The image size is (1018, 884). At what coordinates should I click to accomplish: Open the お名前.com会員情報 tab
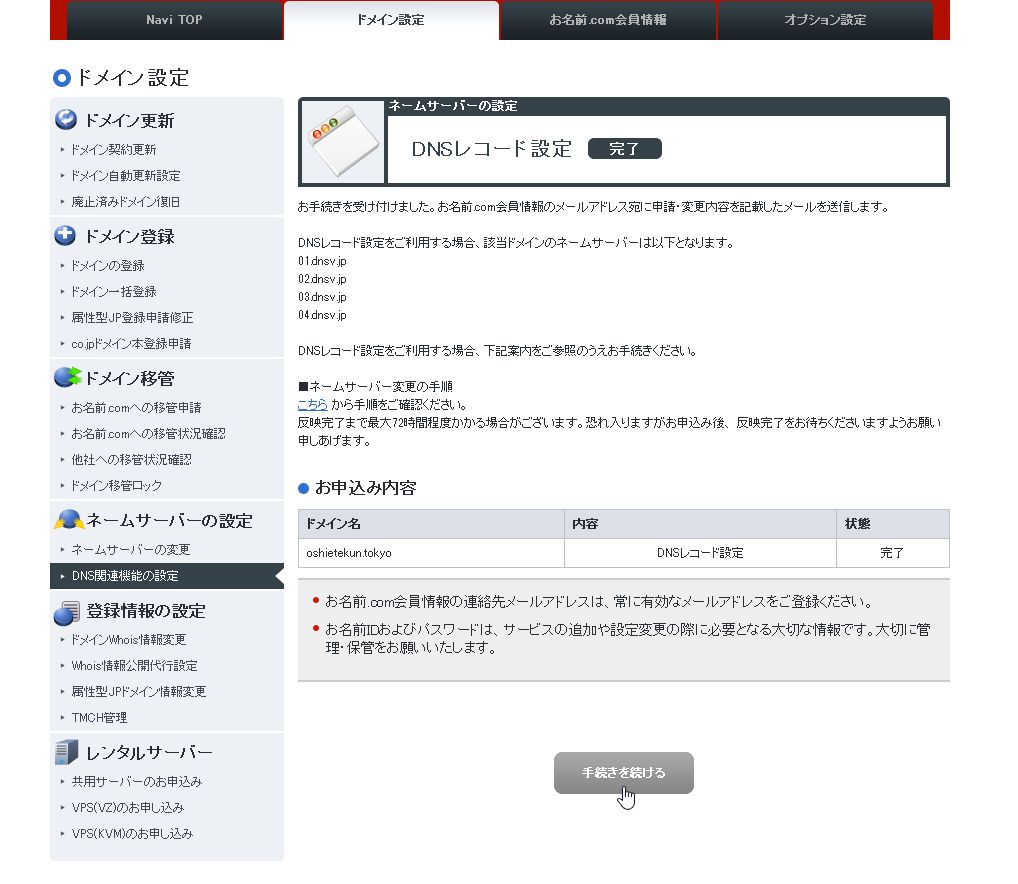coord(608,19)
